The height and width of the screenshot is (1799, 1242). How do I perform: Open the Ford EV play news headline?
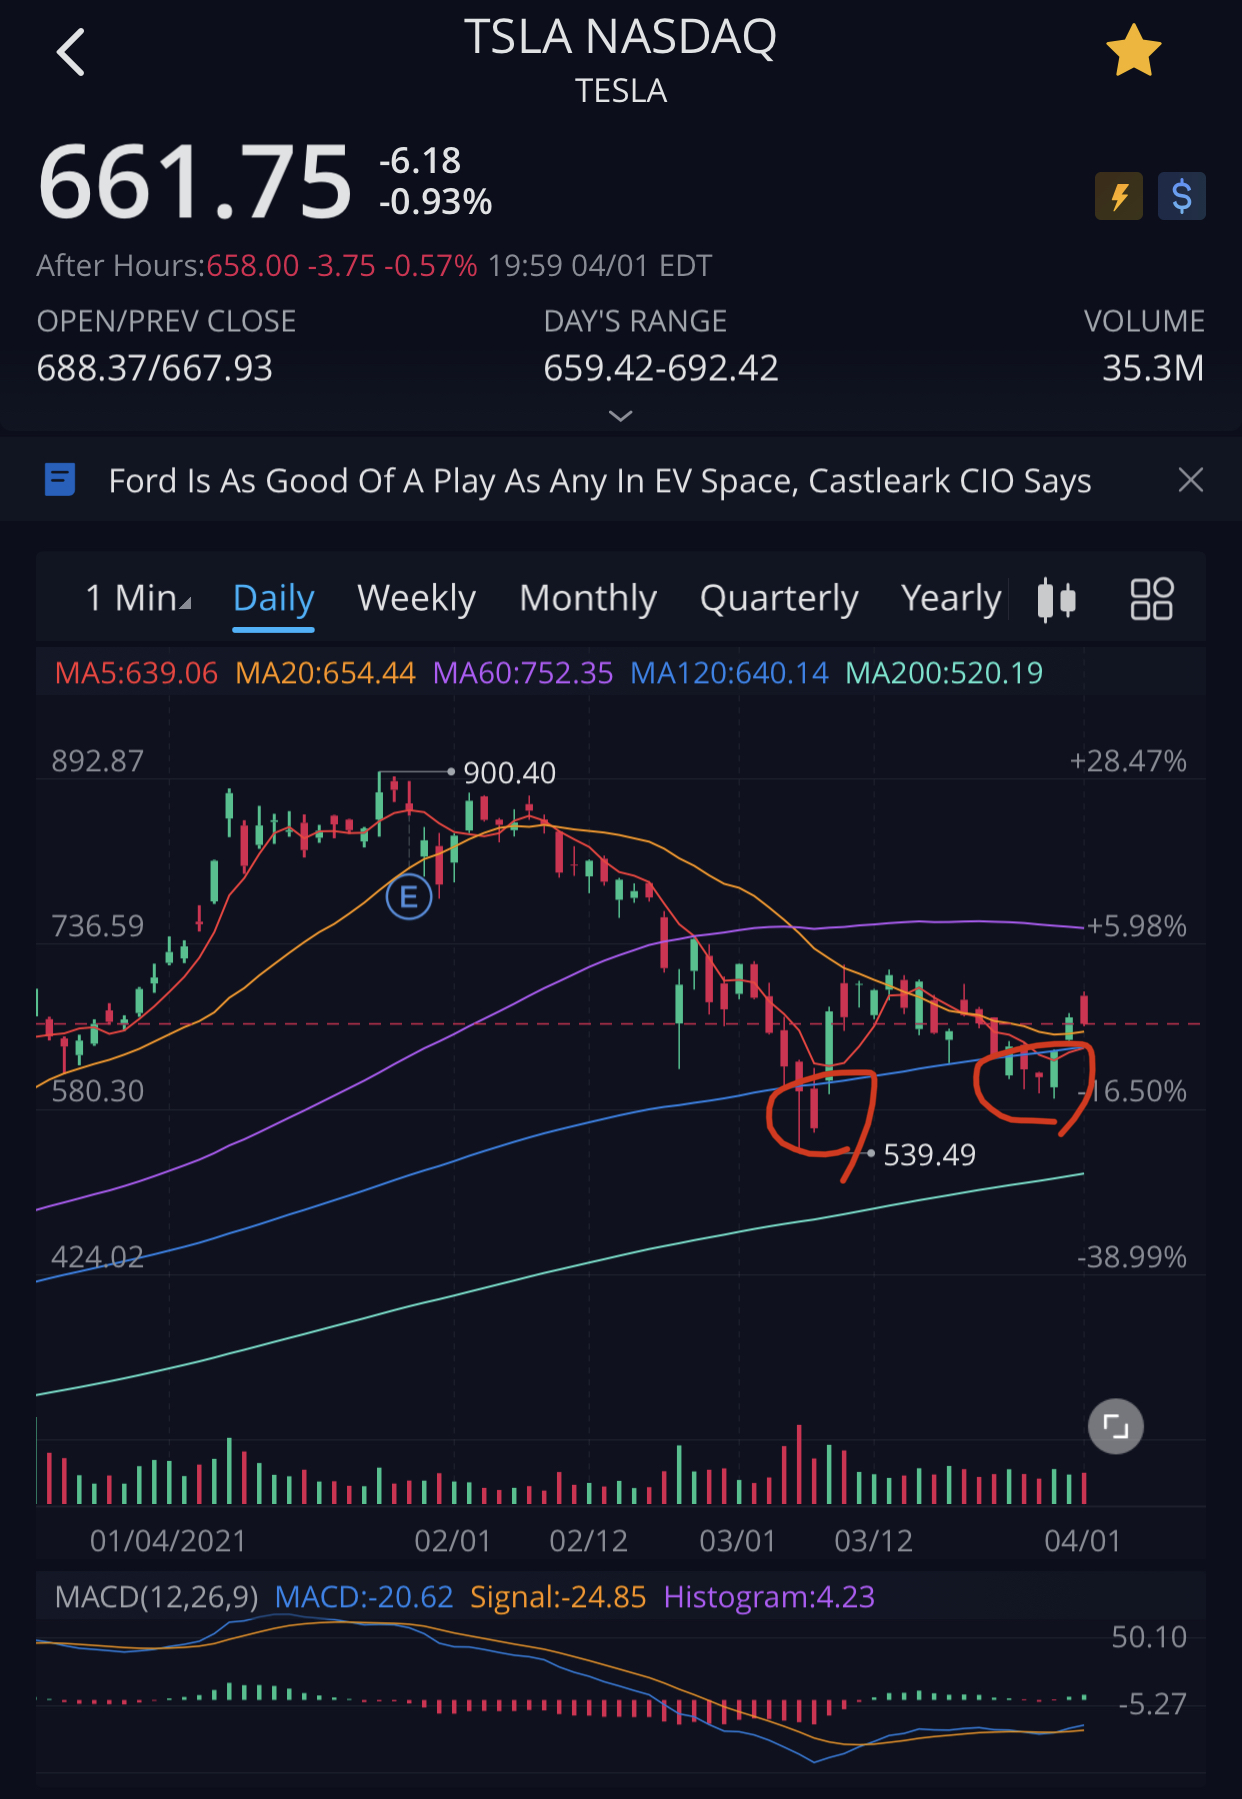(x=600, y=481)
